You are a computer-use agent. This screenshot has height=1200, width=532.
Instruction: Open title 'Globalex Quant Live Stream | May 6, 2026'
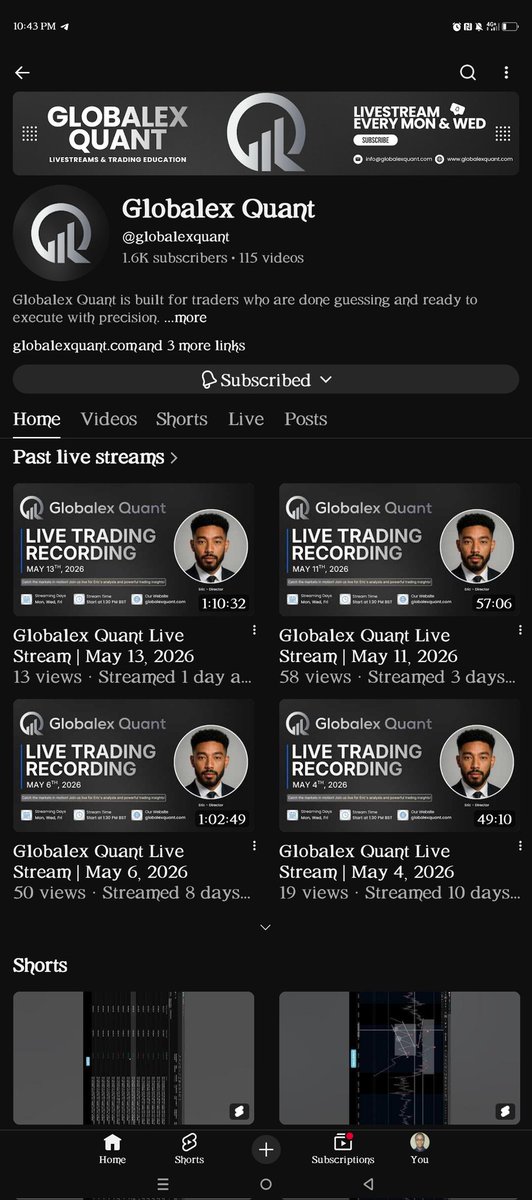100,862
